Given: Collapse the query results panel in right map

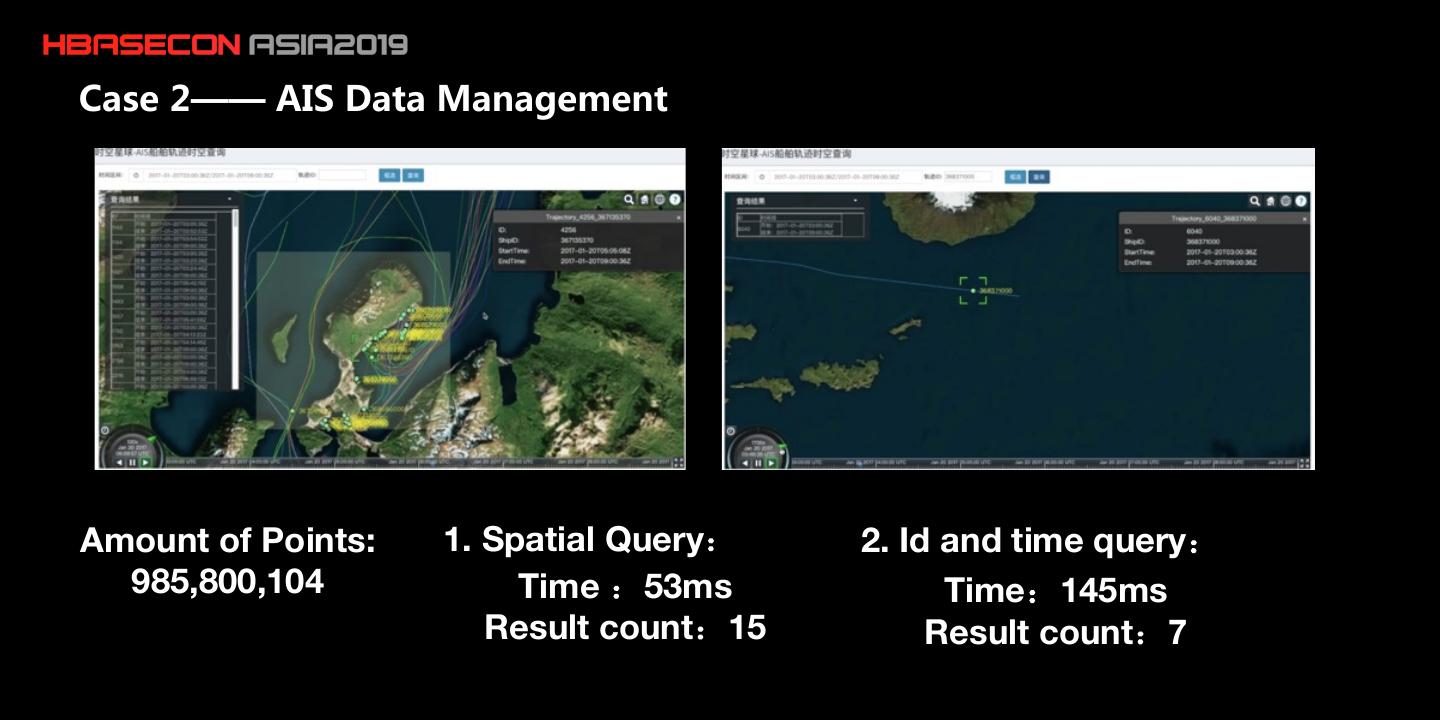Looking at the screenshot, I should click(856, 201).
